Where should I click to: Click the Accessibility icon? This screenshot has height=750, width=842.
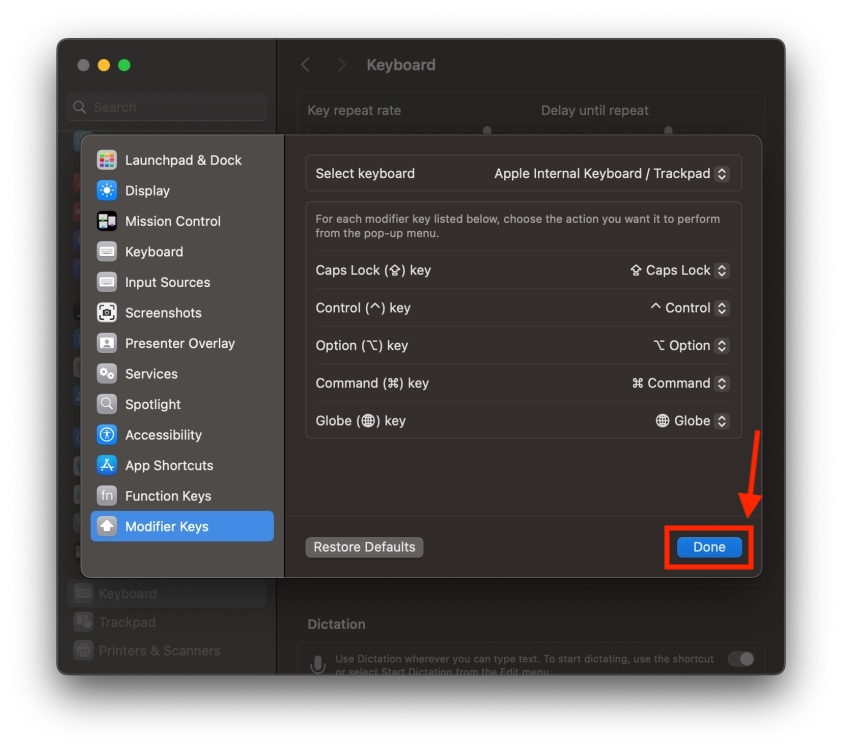point(107,435)
